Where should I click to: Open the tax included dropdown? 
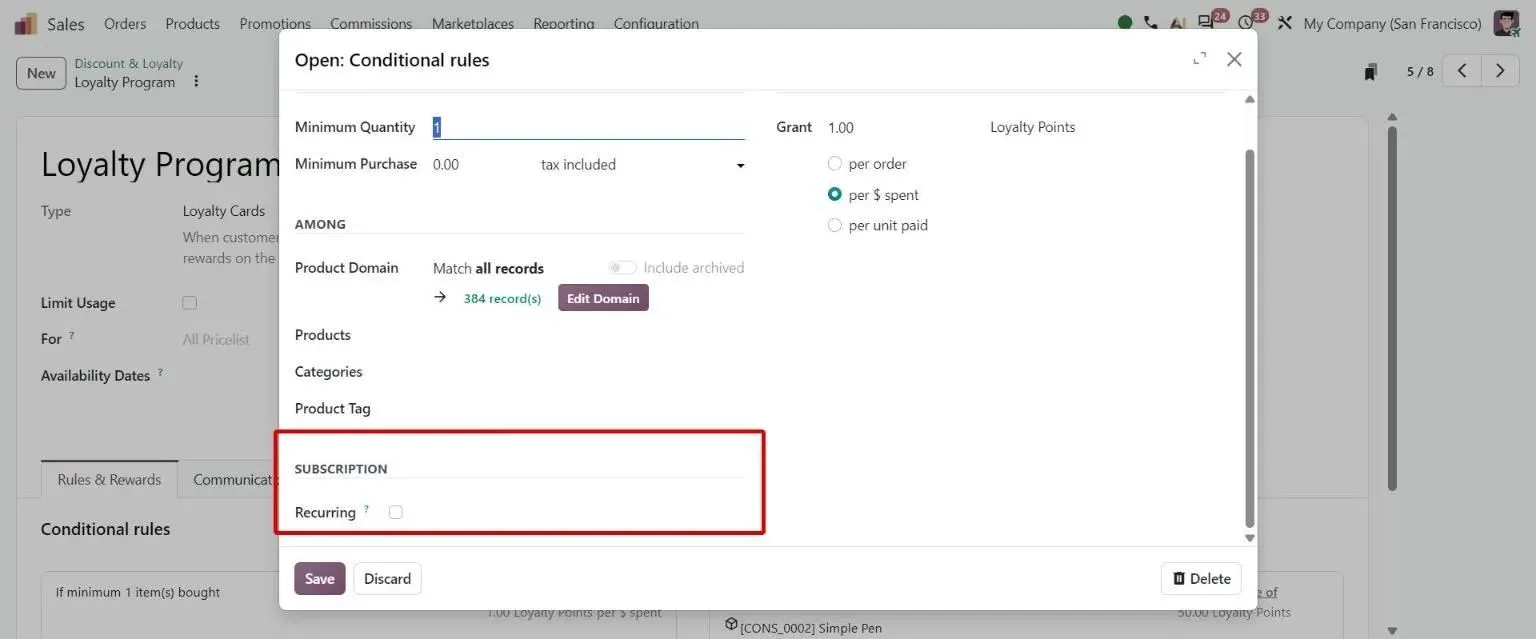(x=643, y=165)
